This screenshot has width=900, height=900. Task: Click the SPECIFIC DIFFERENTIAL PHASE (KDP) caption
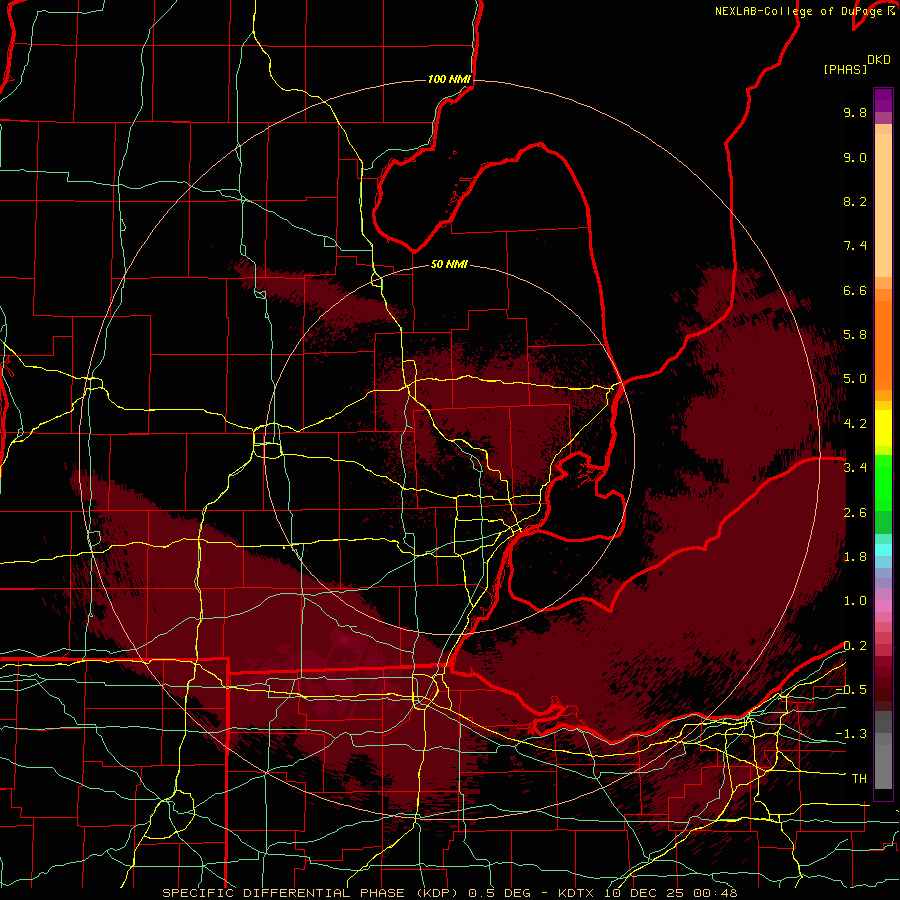click(313, 893)
